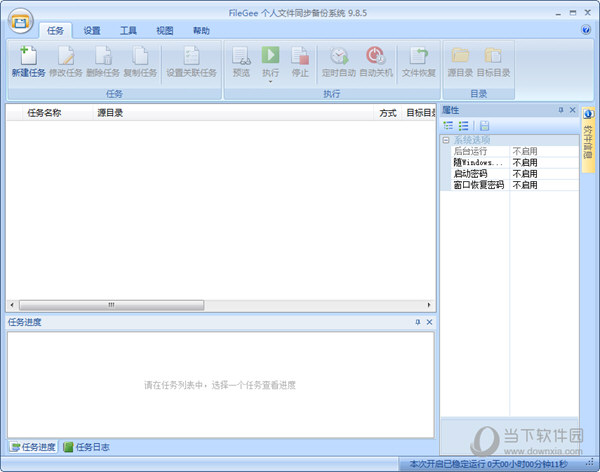Switch to the 任务日志 bottom tab
600x472 pixels.
coord(87,447)
